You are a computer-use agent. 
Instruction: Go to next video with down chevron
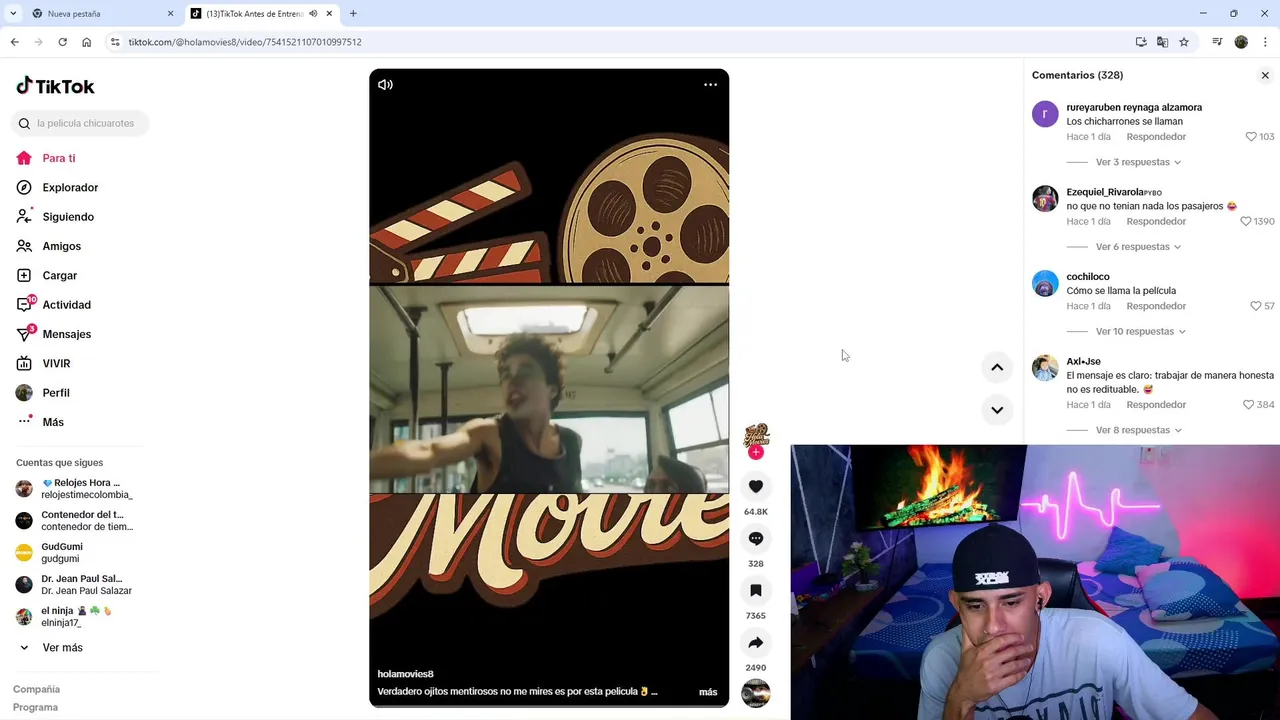[997, 409]
